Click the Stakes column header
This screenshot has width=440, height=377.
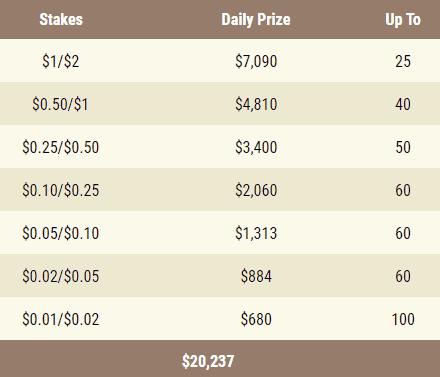[61, 19]
